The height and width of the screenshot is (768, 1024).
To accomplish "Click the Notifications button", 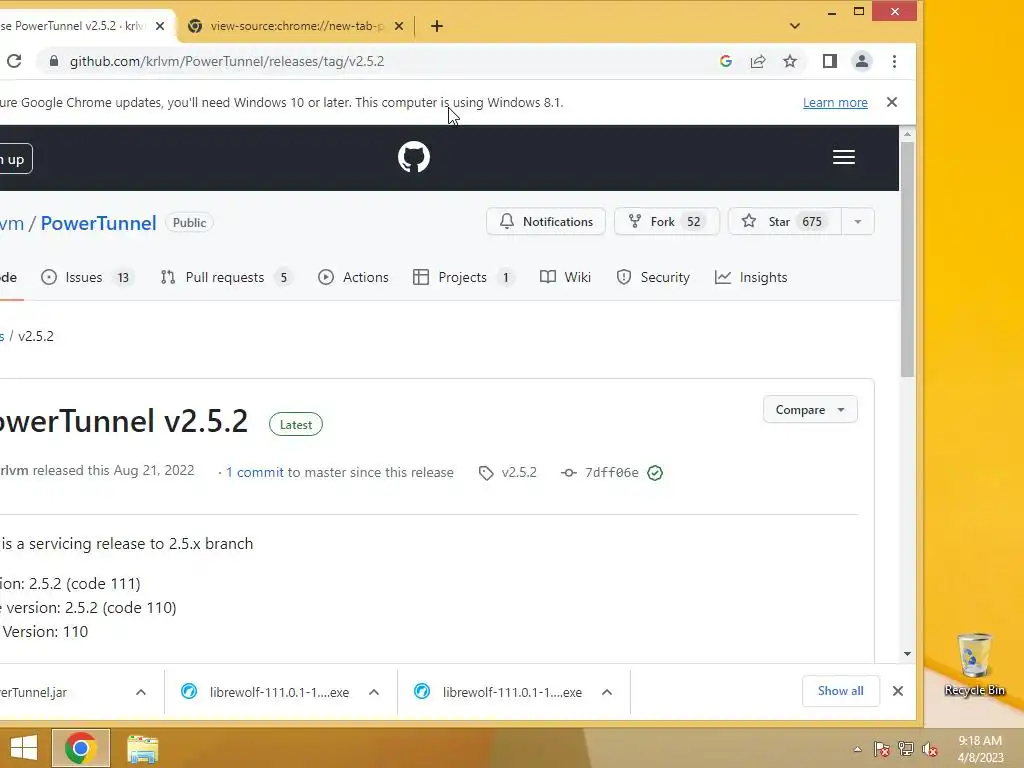I will coord(546,222).
